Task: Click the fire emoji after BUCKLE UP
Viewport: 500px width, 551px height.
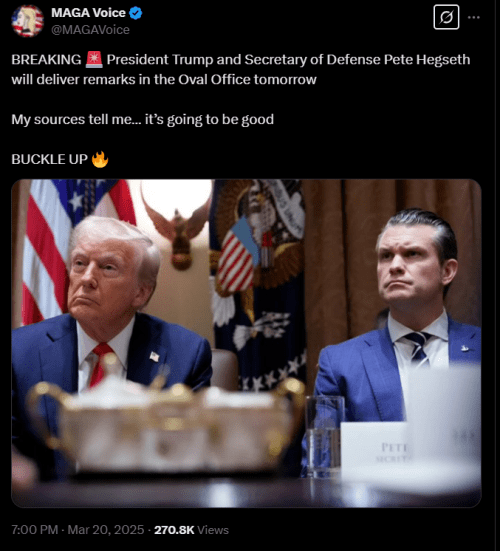Action: coord(100,159)
